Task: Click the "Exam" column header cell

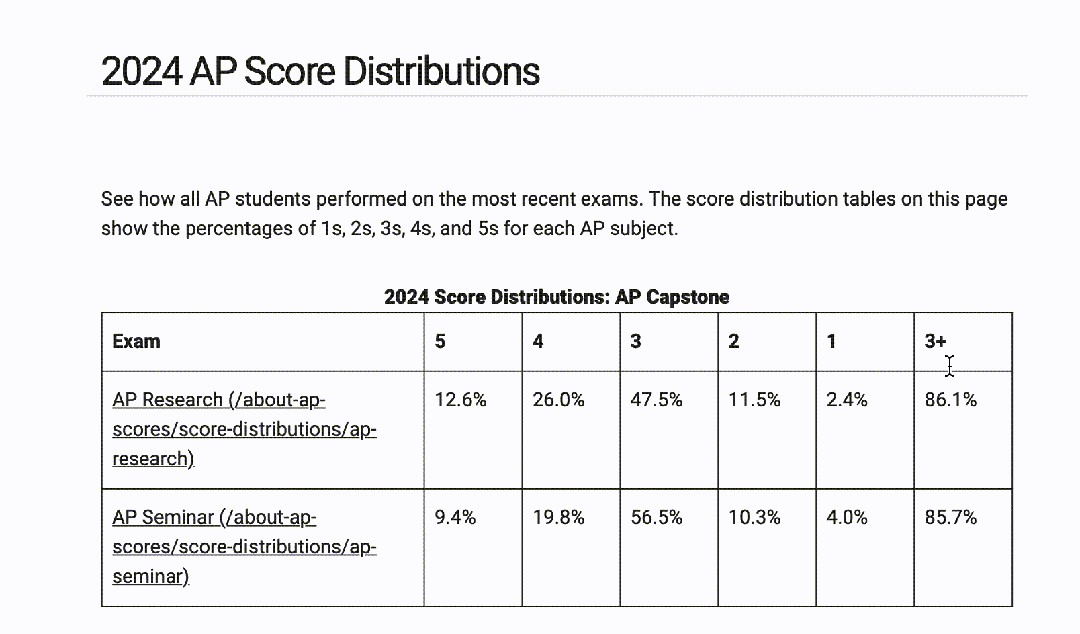Action: [x=137, y=341]
